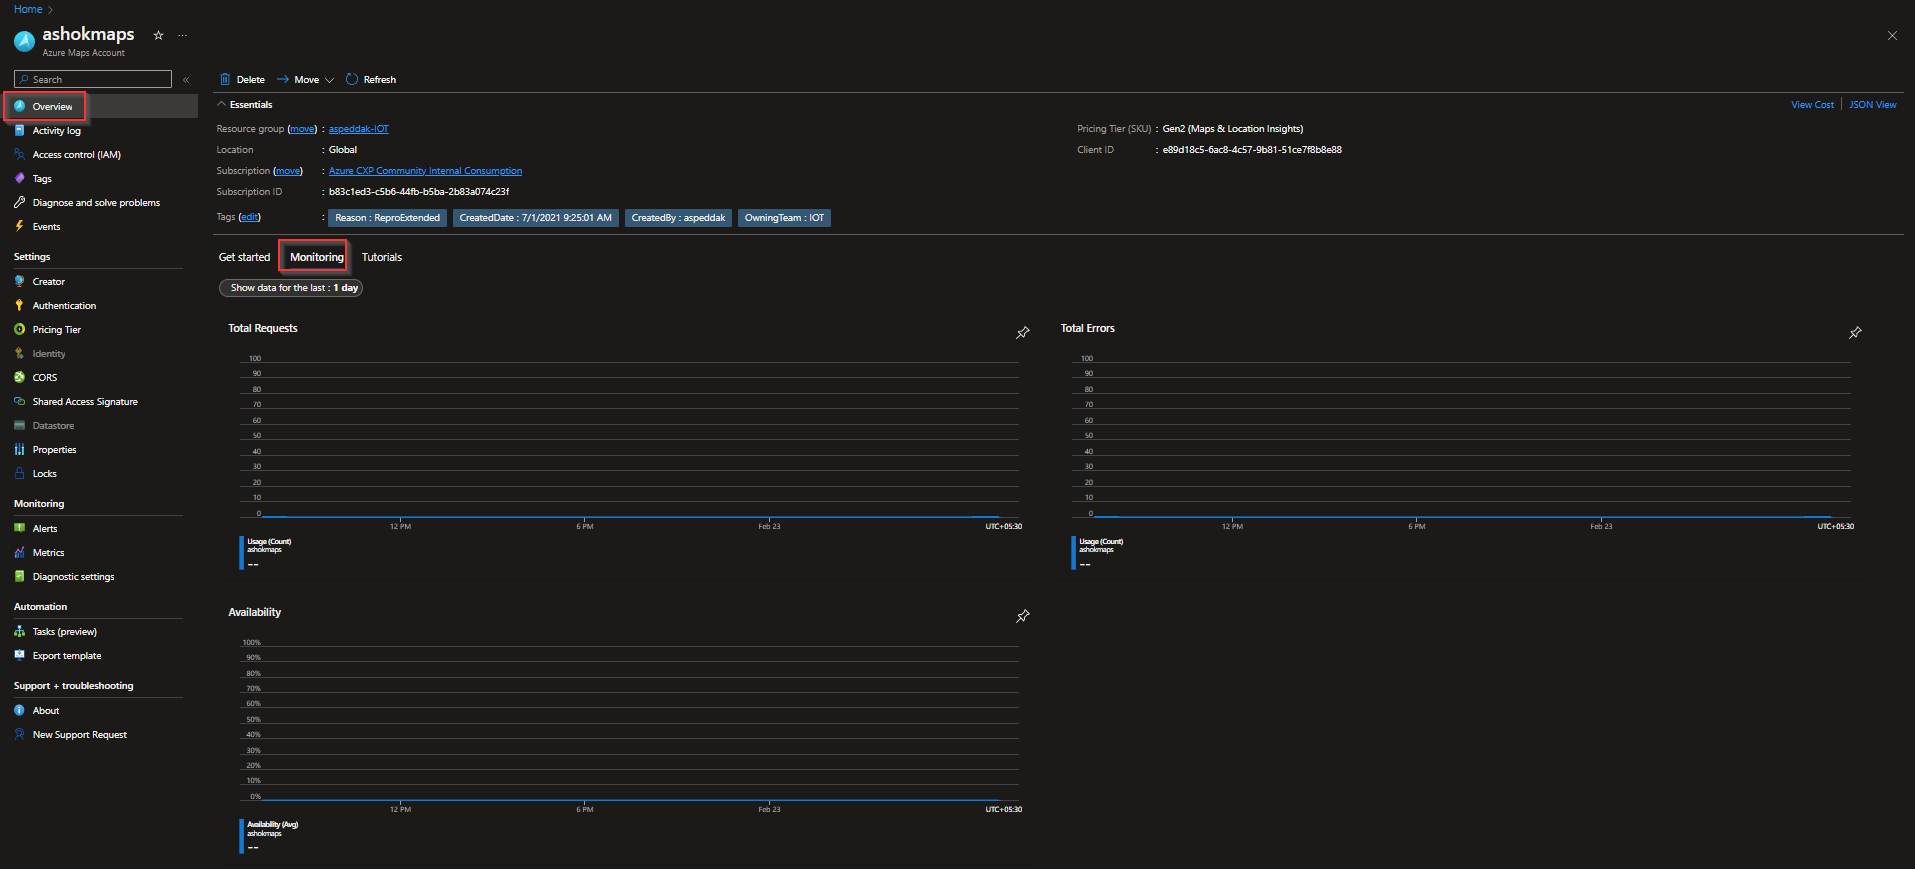Click move link next to Resource group
The height and width of the screenshot is (869, 1915).
[x=302, y=128]
